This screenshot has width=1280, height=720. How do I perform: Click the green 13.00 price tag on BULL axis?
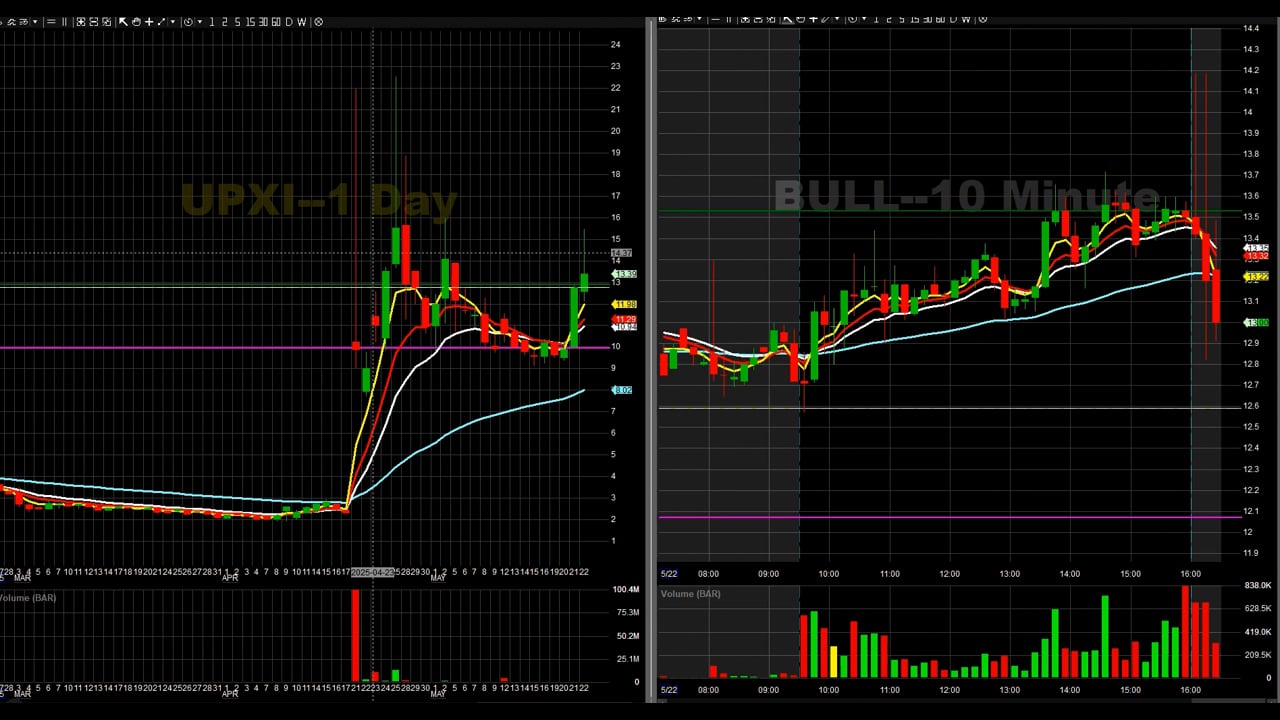point(1256,322)
